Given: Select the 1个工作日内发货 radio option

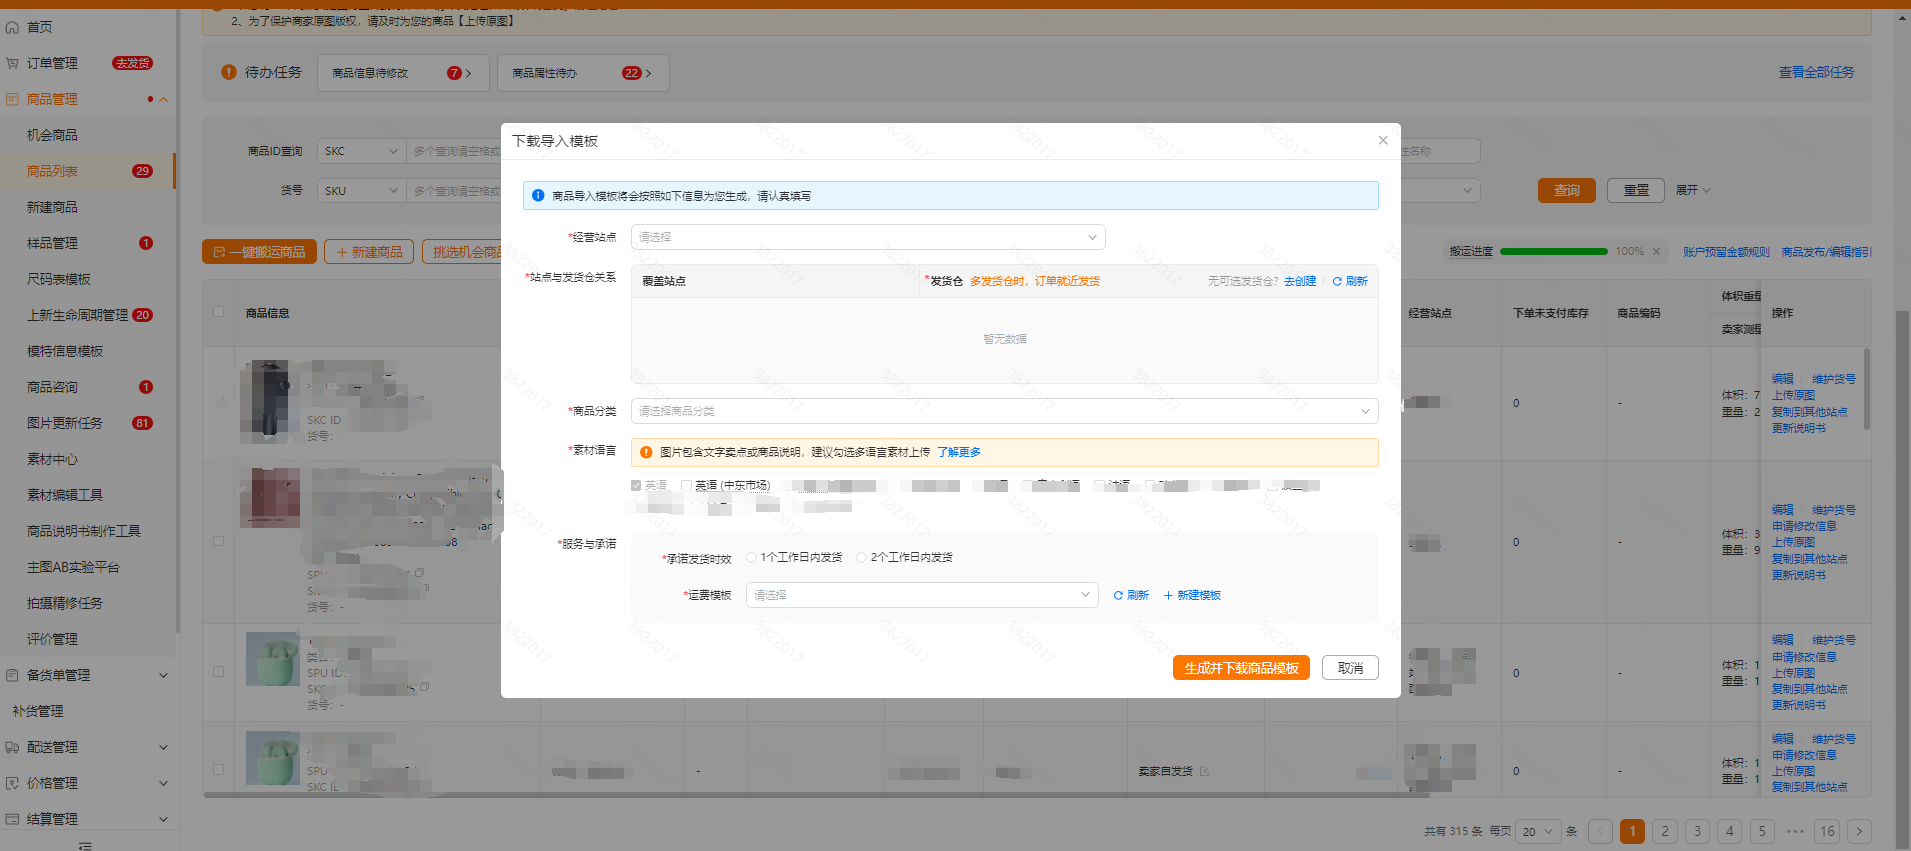Looking at the screenshot, I should tap(751, 558).
